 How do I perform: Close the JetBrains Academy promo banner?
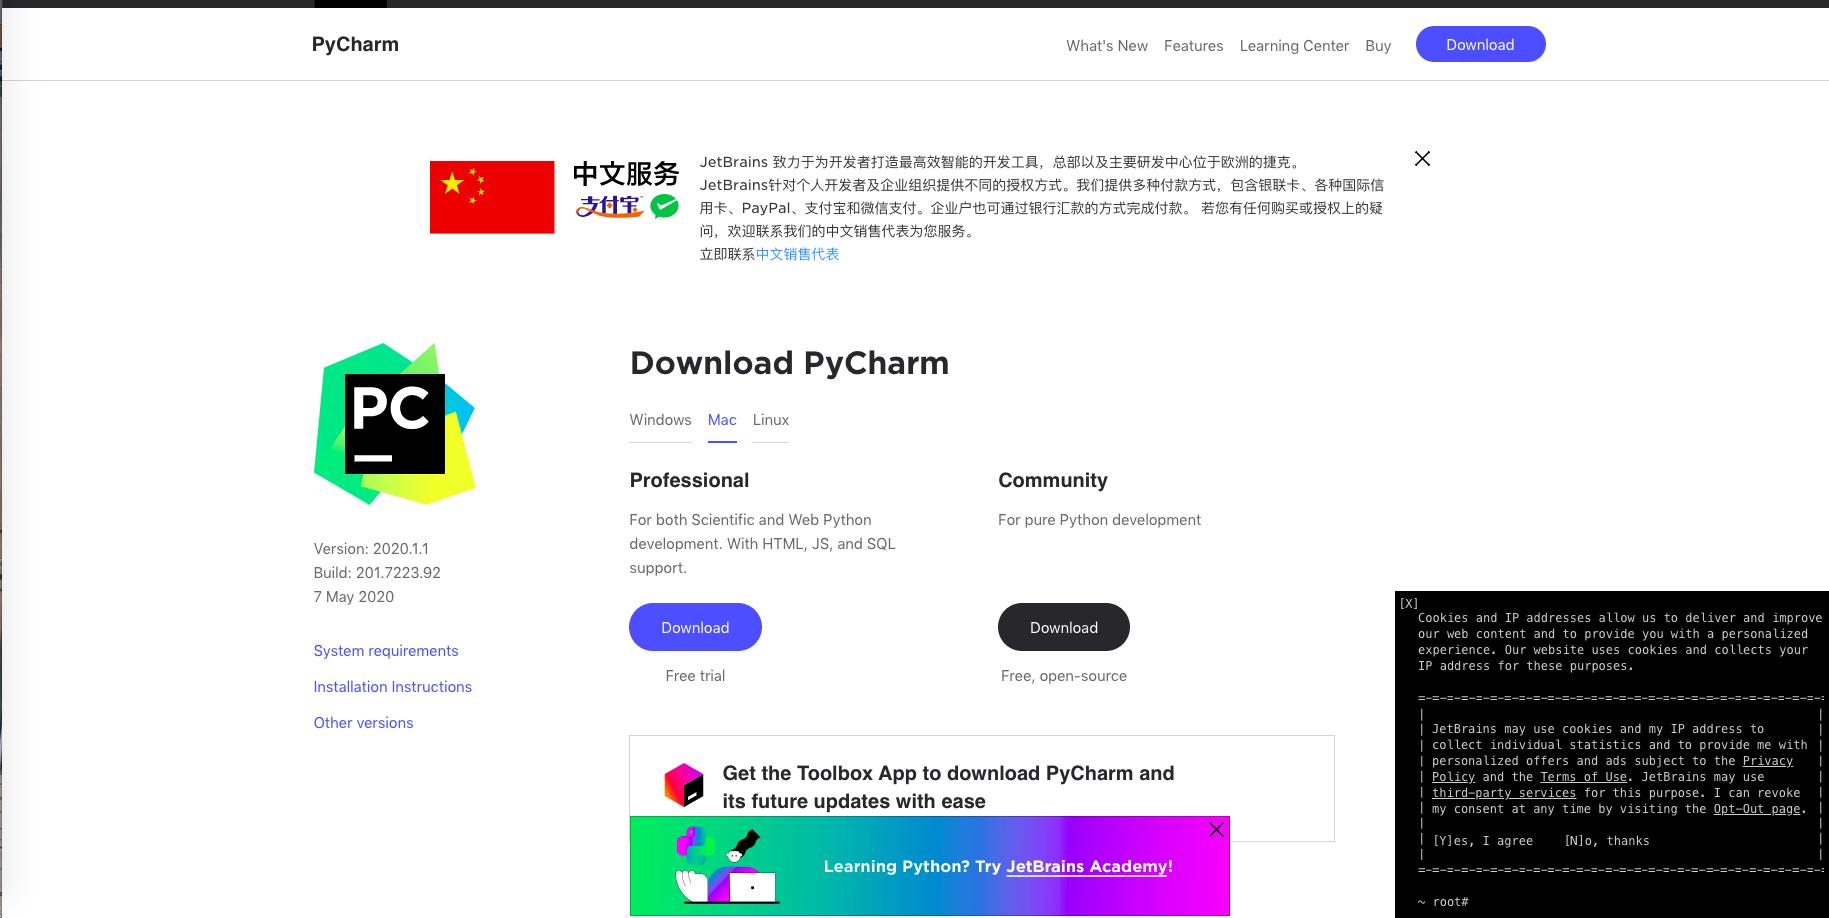1216,829
